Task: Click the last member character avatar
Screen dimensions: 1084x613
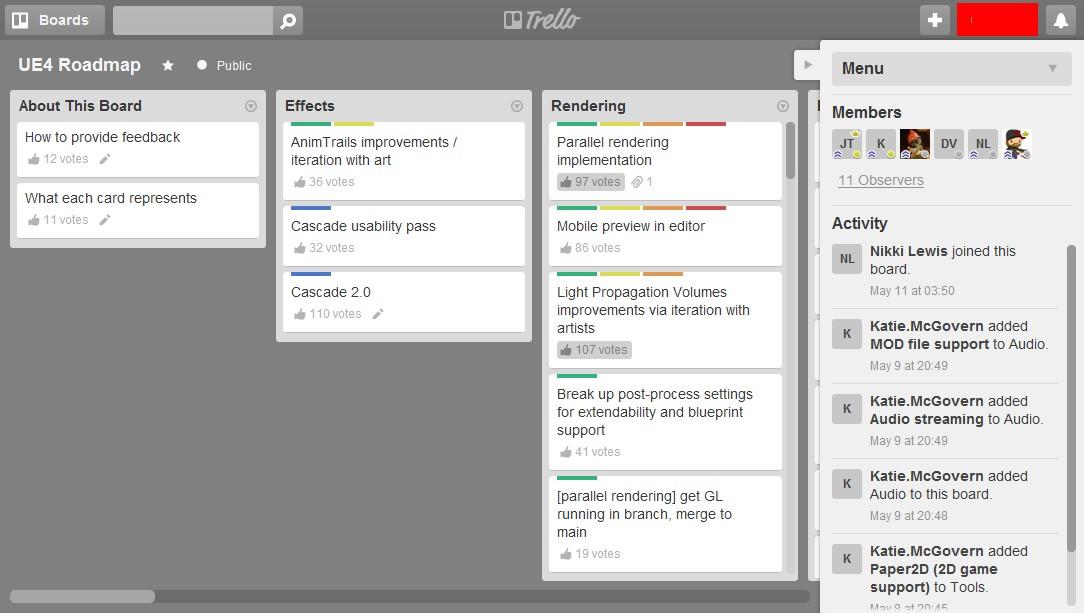Action: pyautogui.click(x=1016, y=144)
